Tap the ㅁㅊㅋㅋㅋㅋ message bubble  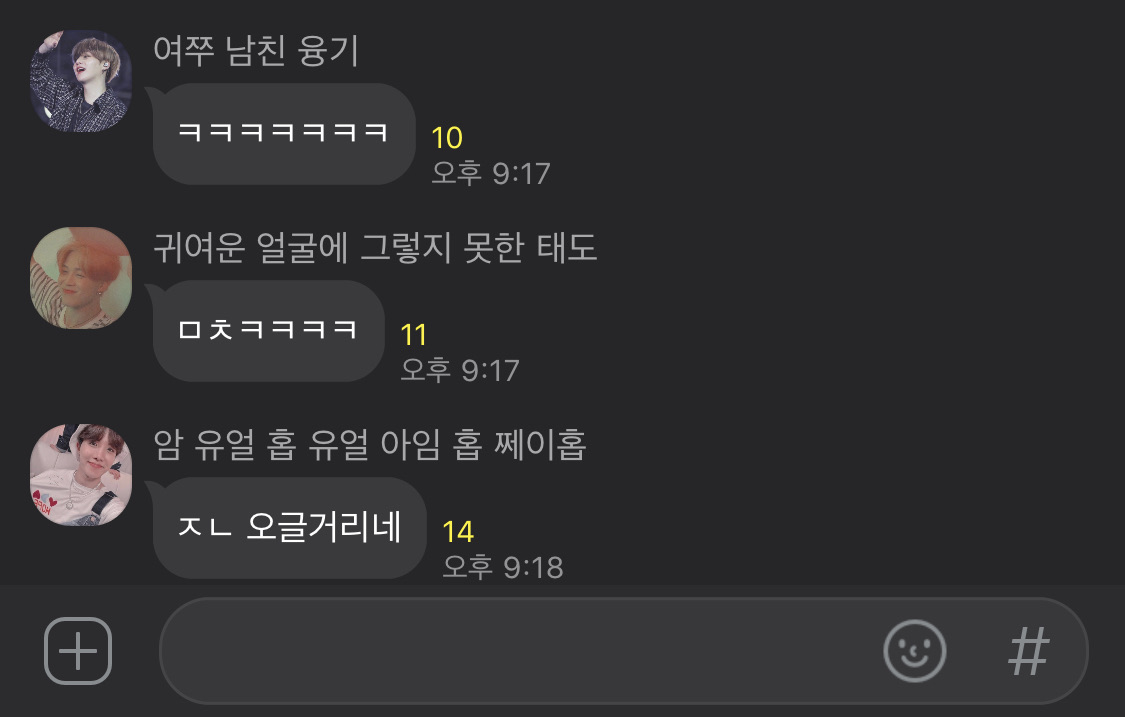pos(268,331)
